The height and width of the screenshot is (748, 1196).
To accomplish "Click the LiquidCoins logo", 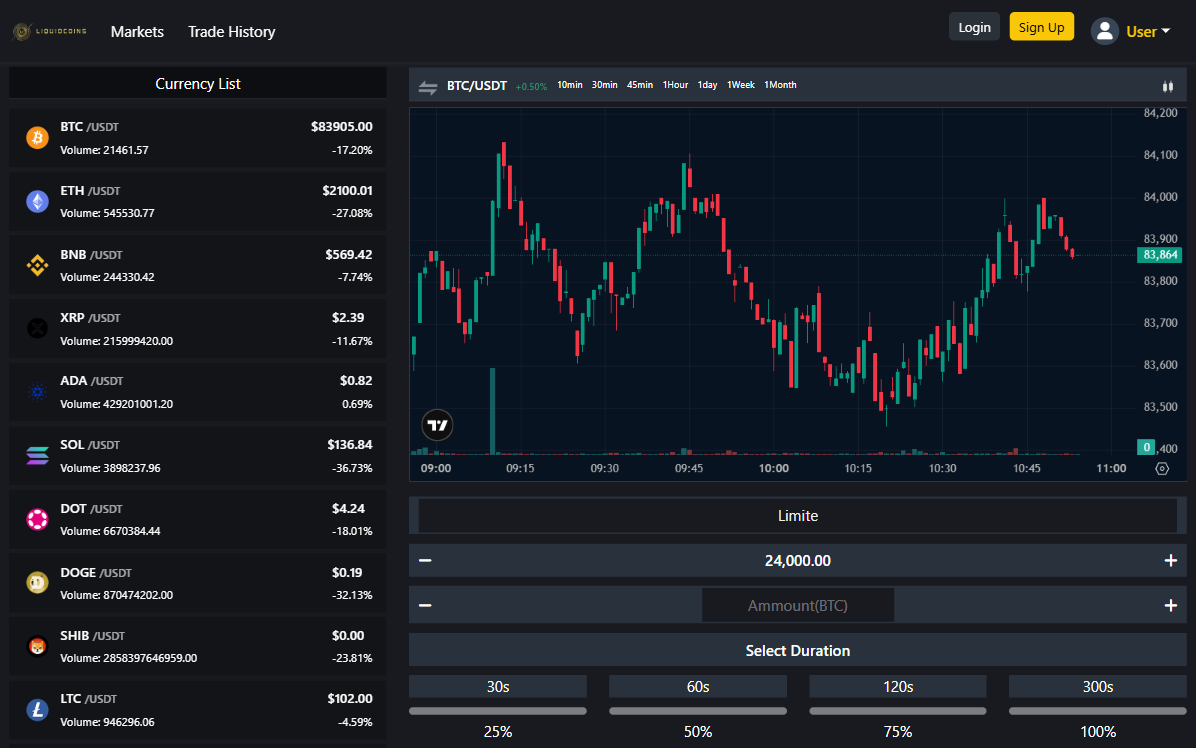I will [50, 32].
